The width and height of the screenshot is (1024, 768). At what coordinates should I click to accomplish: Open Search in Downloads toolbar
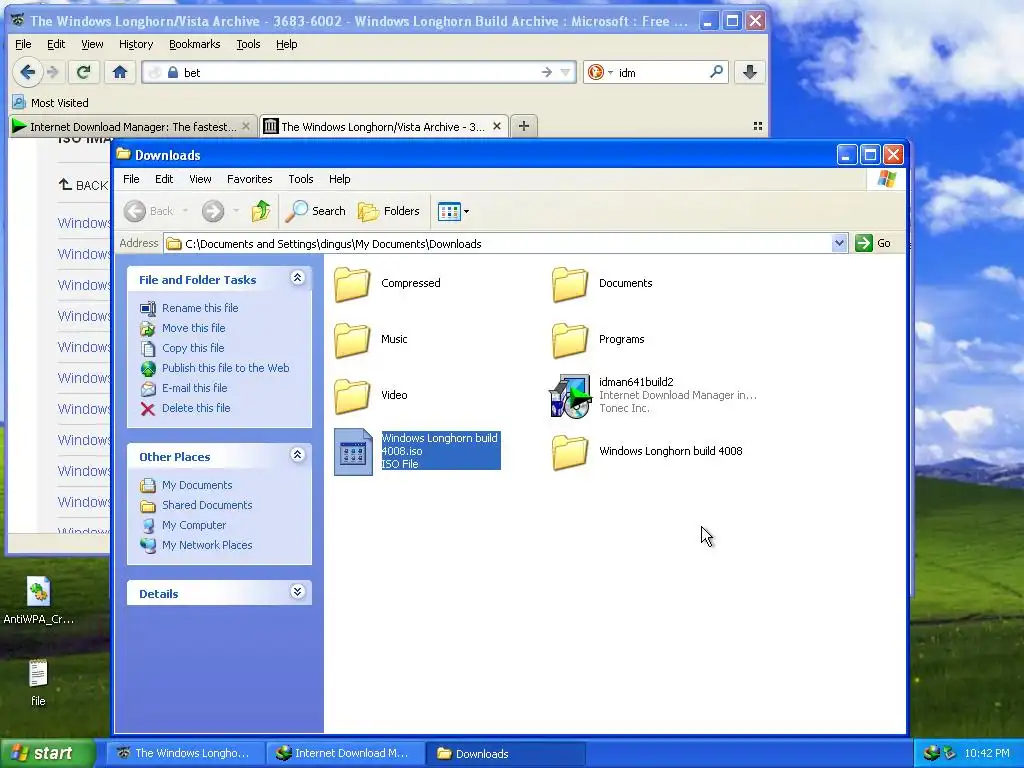tap(316, 211)
